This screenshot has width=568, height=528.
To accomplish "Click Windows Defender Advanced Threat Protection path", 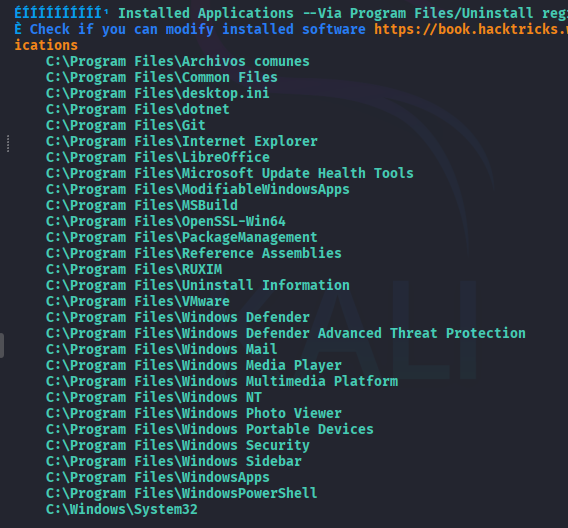I will [286, 333].
